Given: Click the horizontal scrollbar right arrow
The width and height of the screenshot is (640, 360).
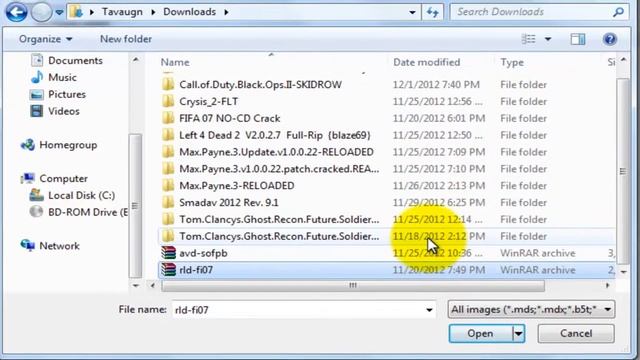Looking at the screenshot, I should click(608, 286).
